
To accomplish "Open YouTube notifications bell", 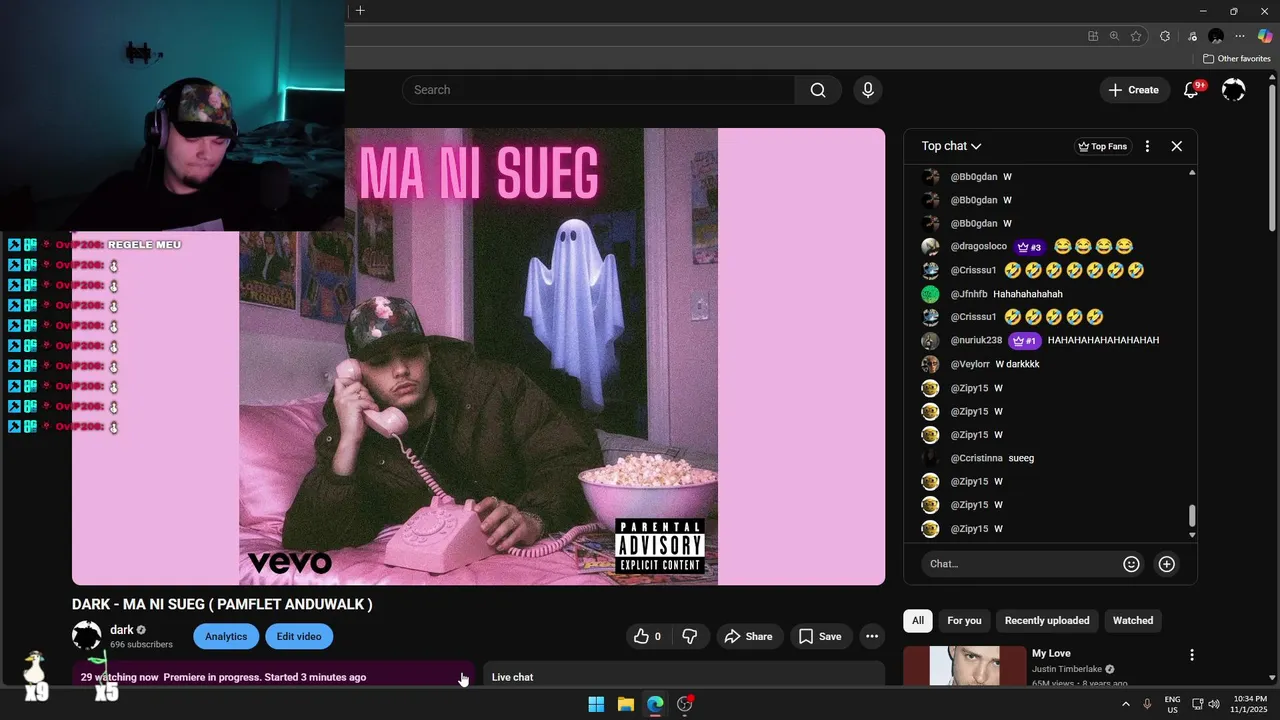I will coord(1191,90).
